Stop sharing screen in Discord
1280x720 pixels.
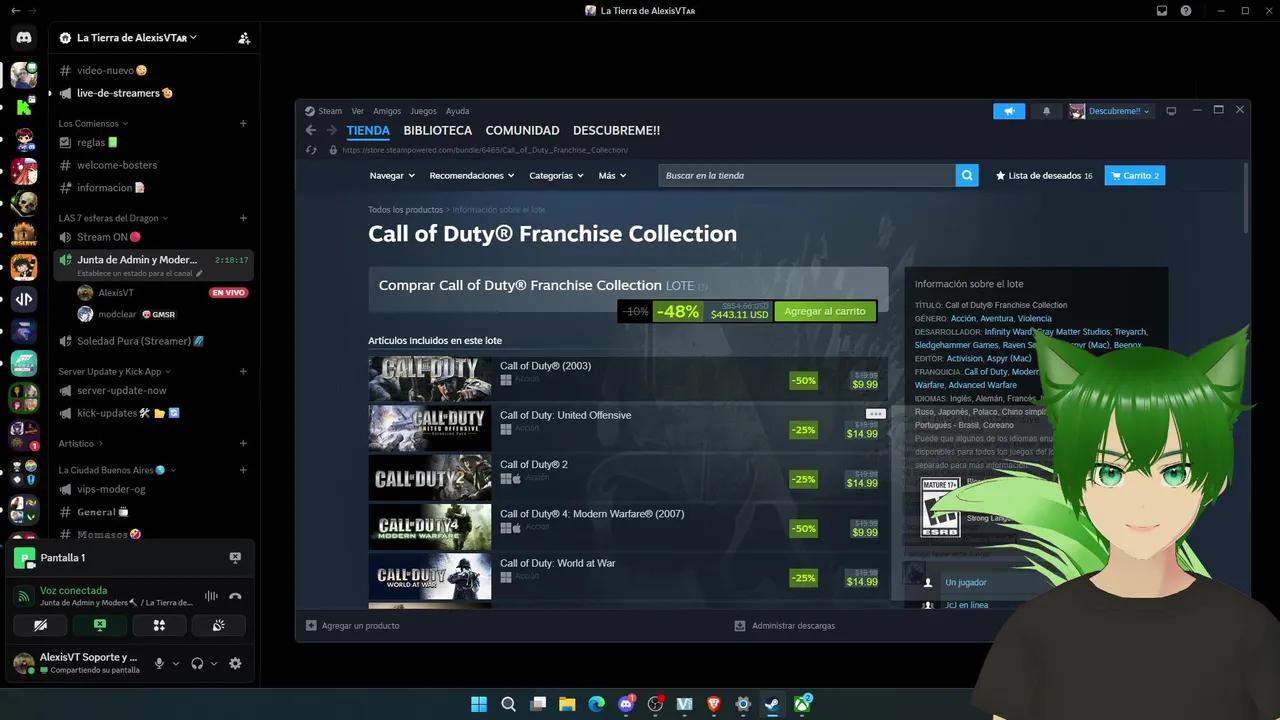click(100, 625)
